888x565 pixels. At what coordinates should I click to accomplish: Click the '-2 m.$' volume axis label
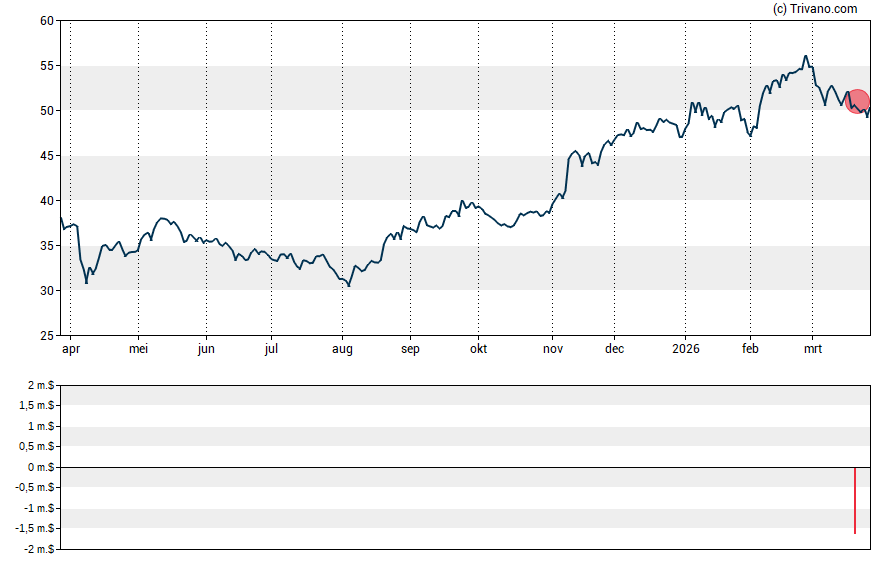pyautogui.click(x=40, y=549)
